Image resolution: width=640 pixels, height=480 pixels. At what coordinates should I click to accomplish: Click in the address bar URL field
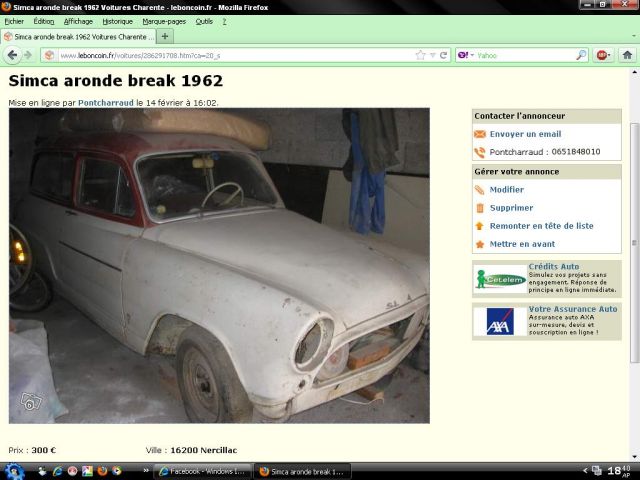click(235, 55)
